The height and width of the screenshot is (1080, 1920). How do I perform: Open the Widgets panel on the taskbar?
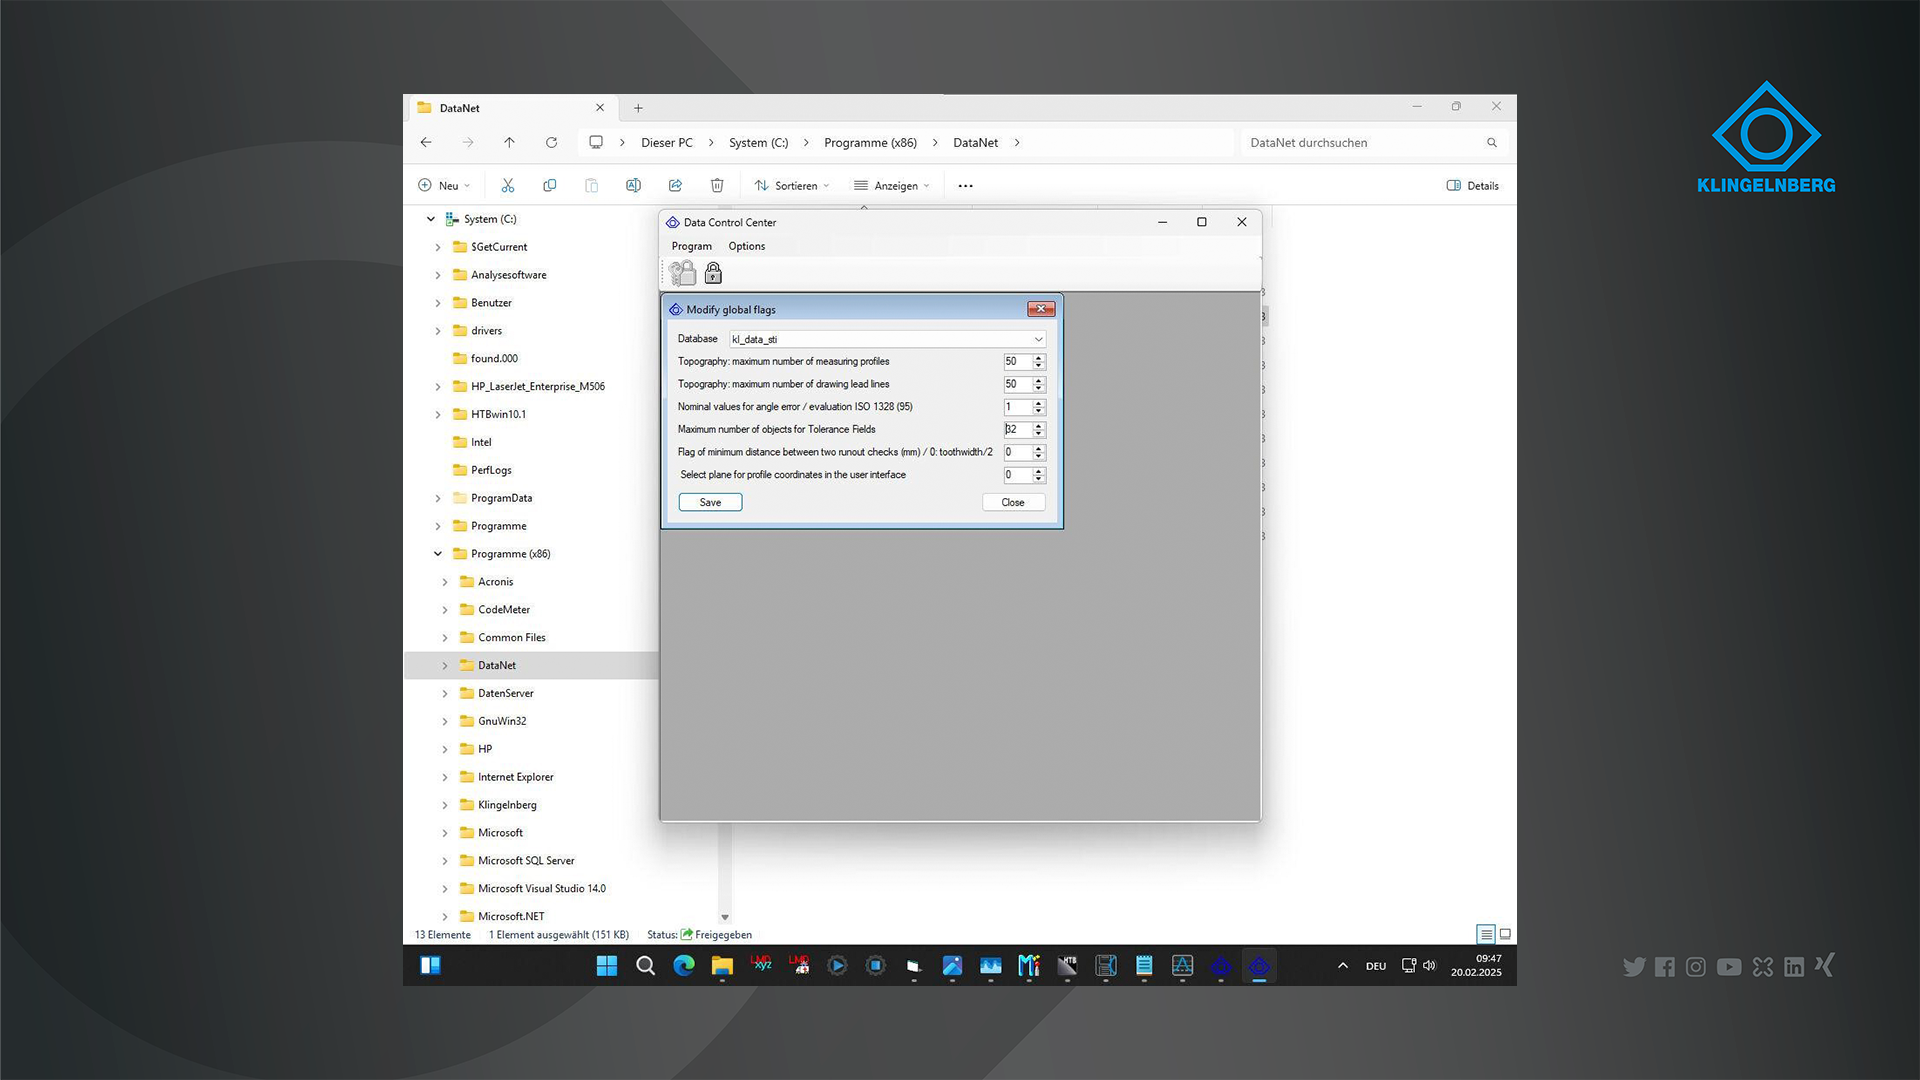pyautogui.click(x=431, y=966)
